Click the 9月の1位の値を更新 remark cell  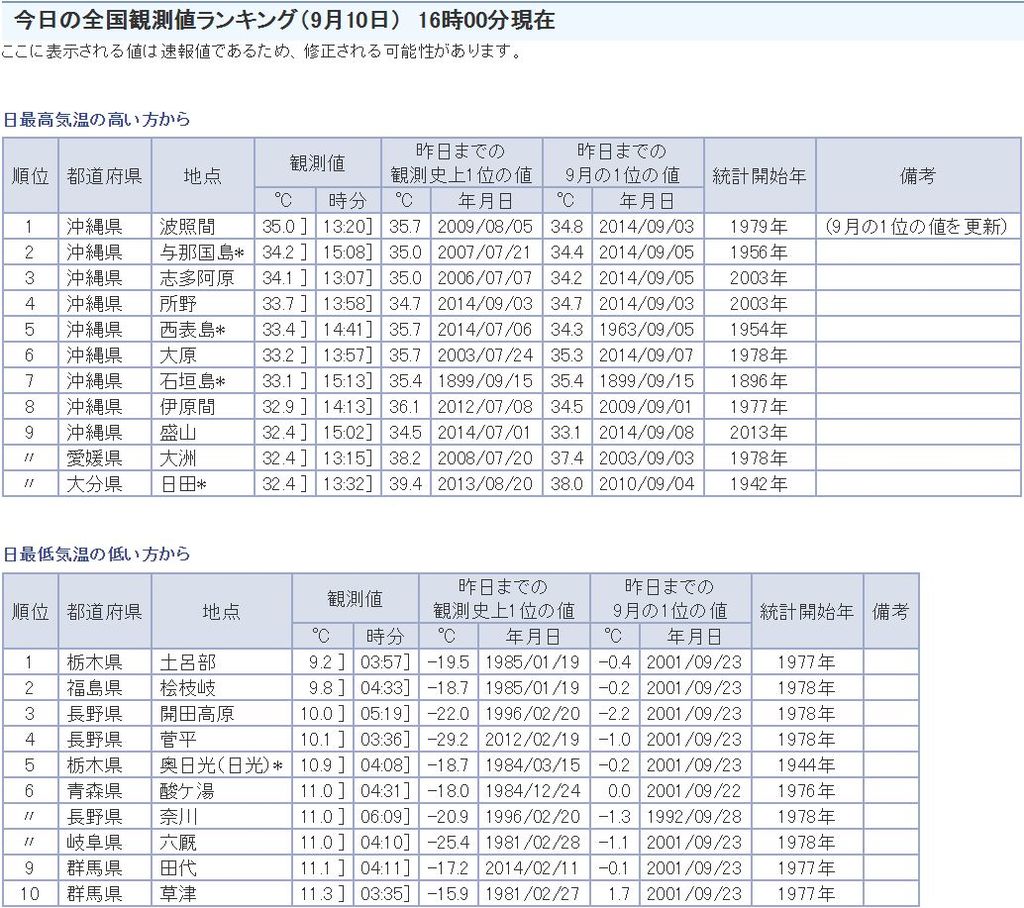pos(917,226)
